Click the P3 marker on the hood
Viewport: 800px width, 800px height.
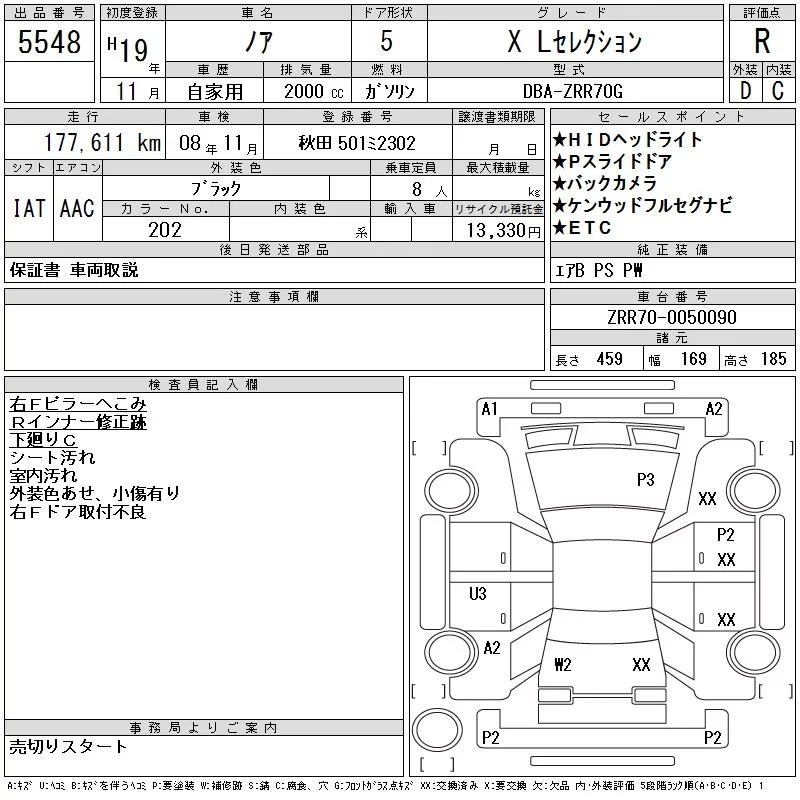click(645, 480)
